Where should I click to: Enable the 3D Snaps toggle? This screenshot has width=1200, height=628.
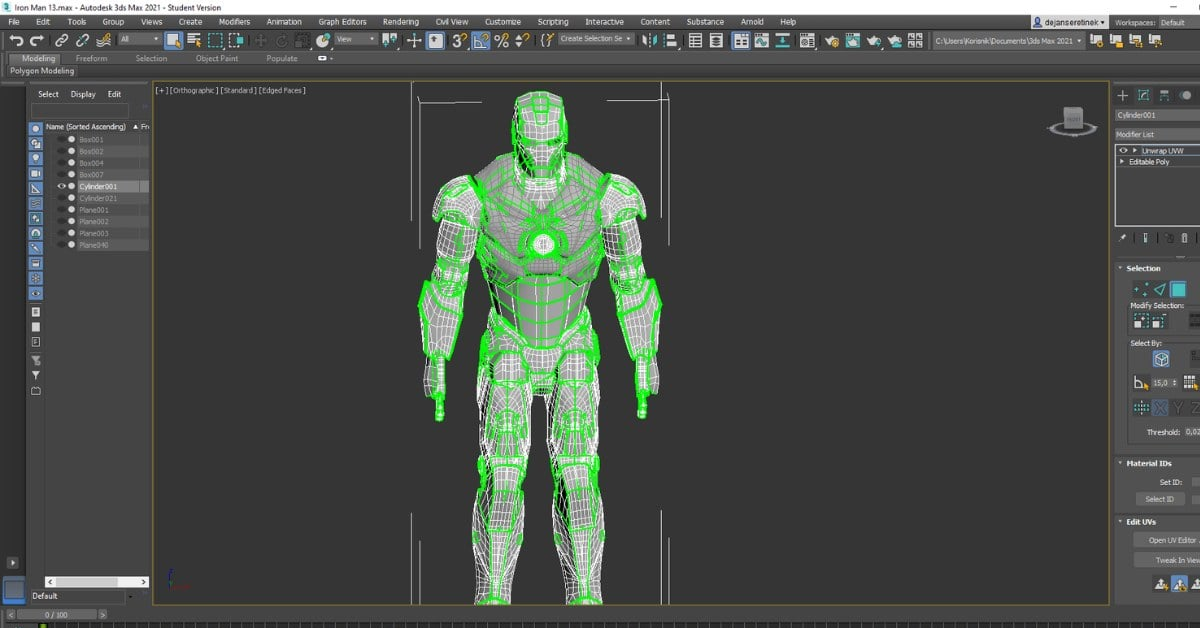point(457,40)
